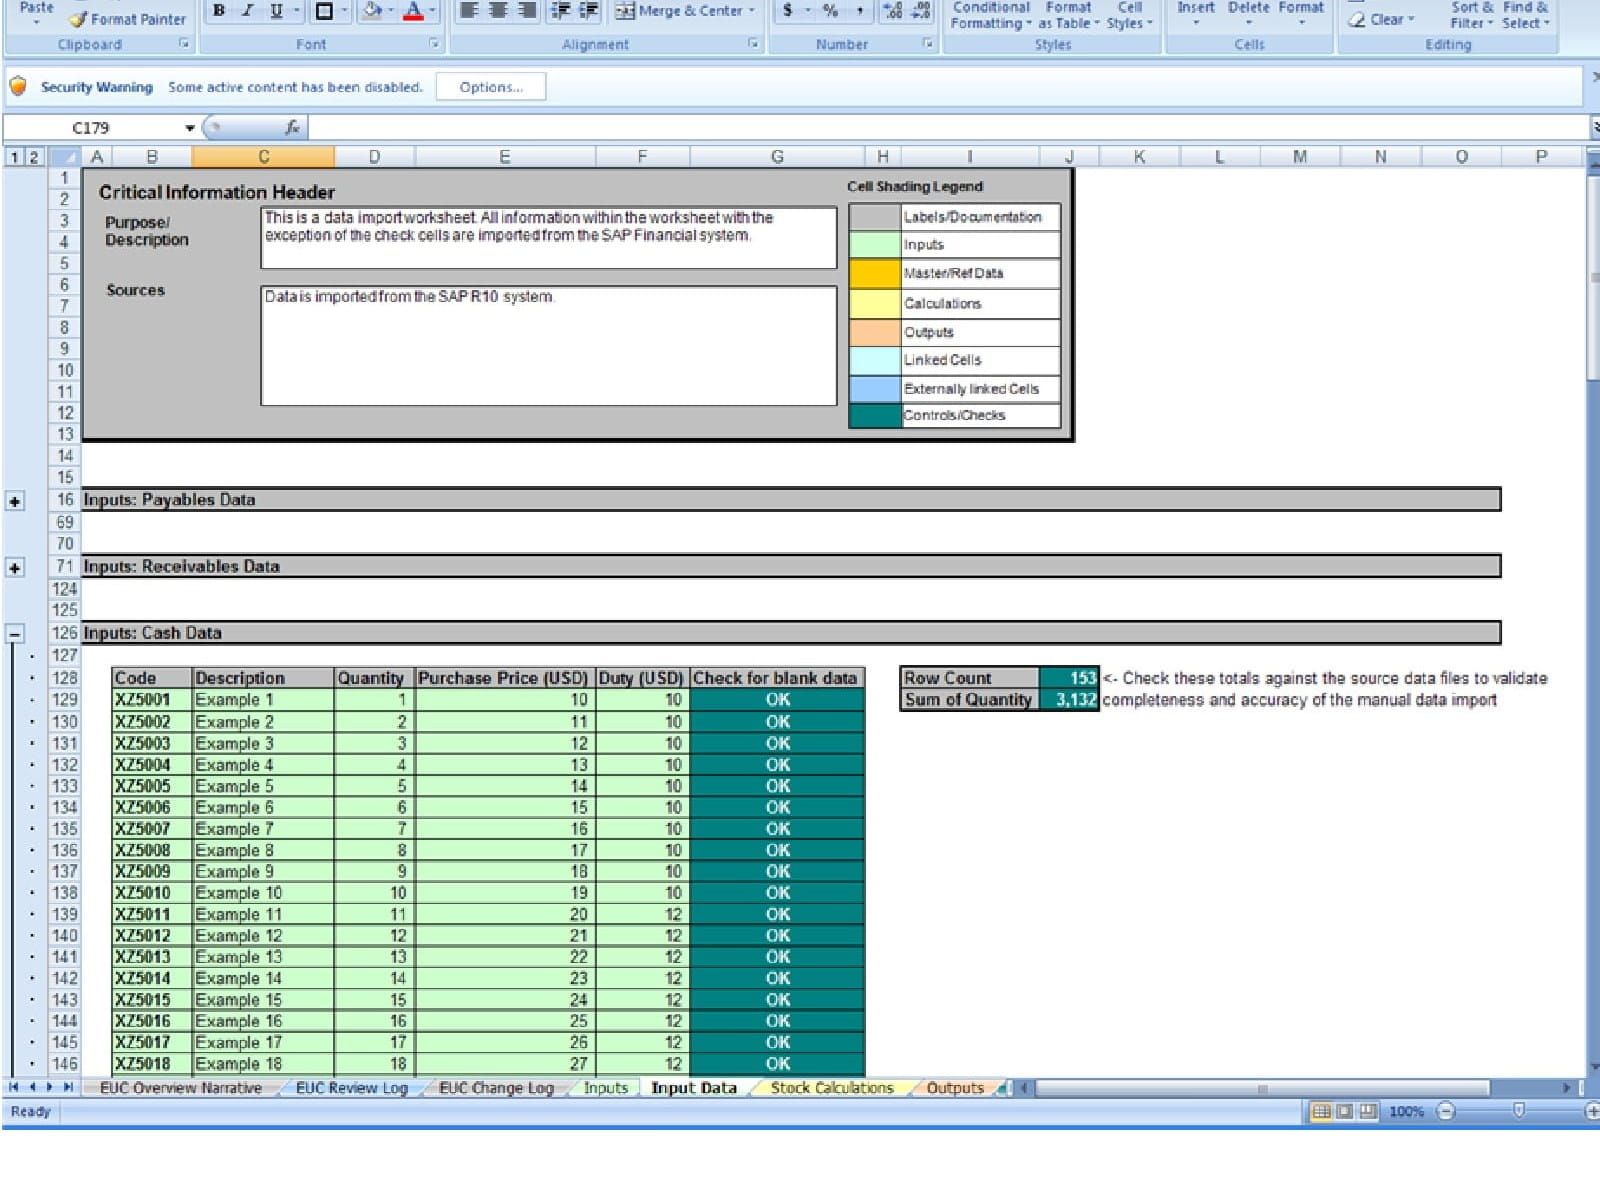Collapse the Cash Data group with minus button
This screenshot has height=1200, width=1600.
point(15,634)
